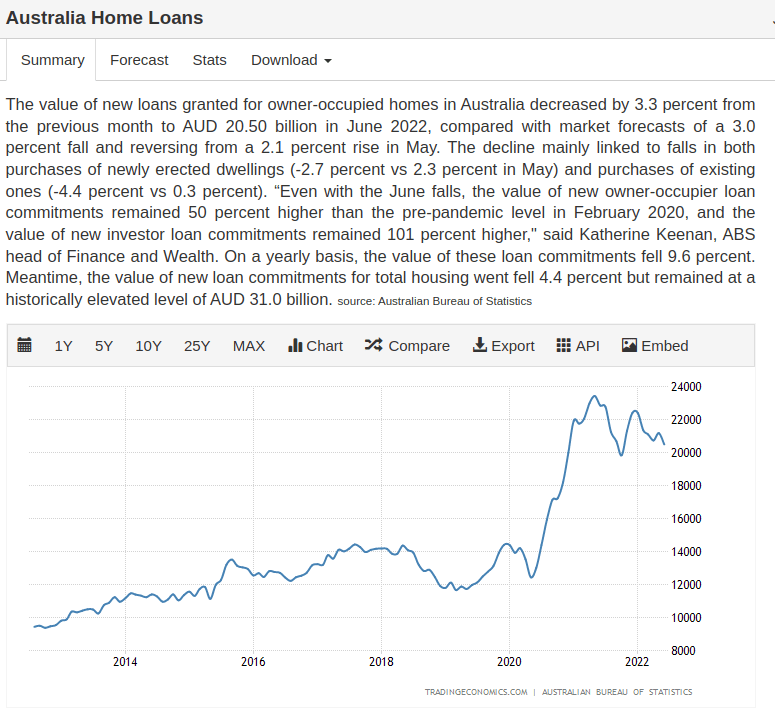This screenshot has height=718, width=775.
Task: Click the grid icon beside API
Action: click(563, 345)
